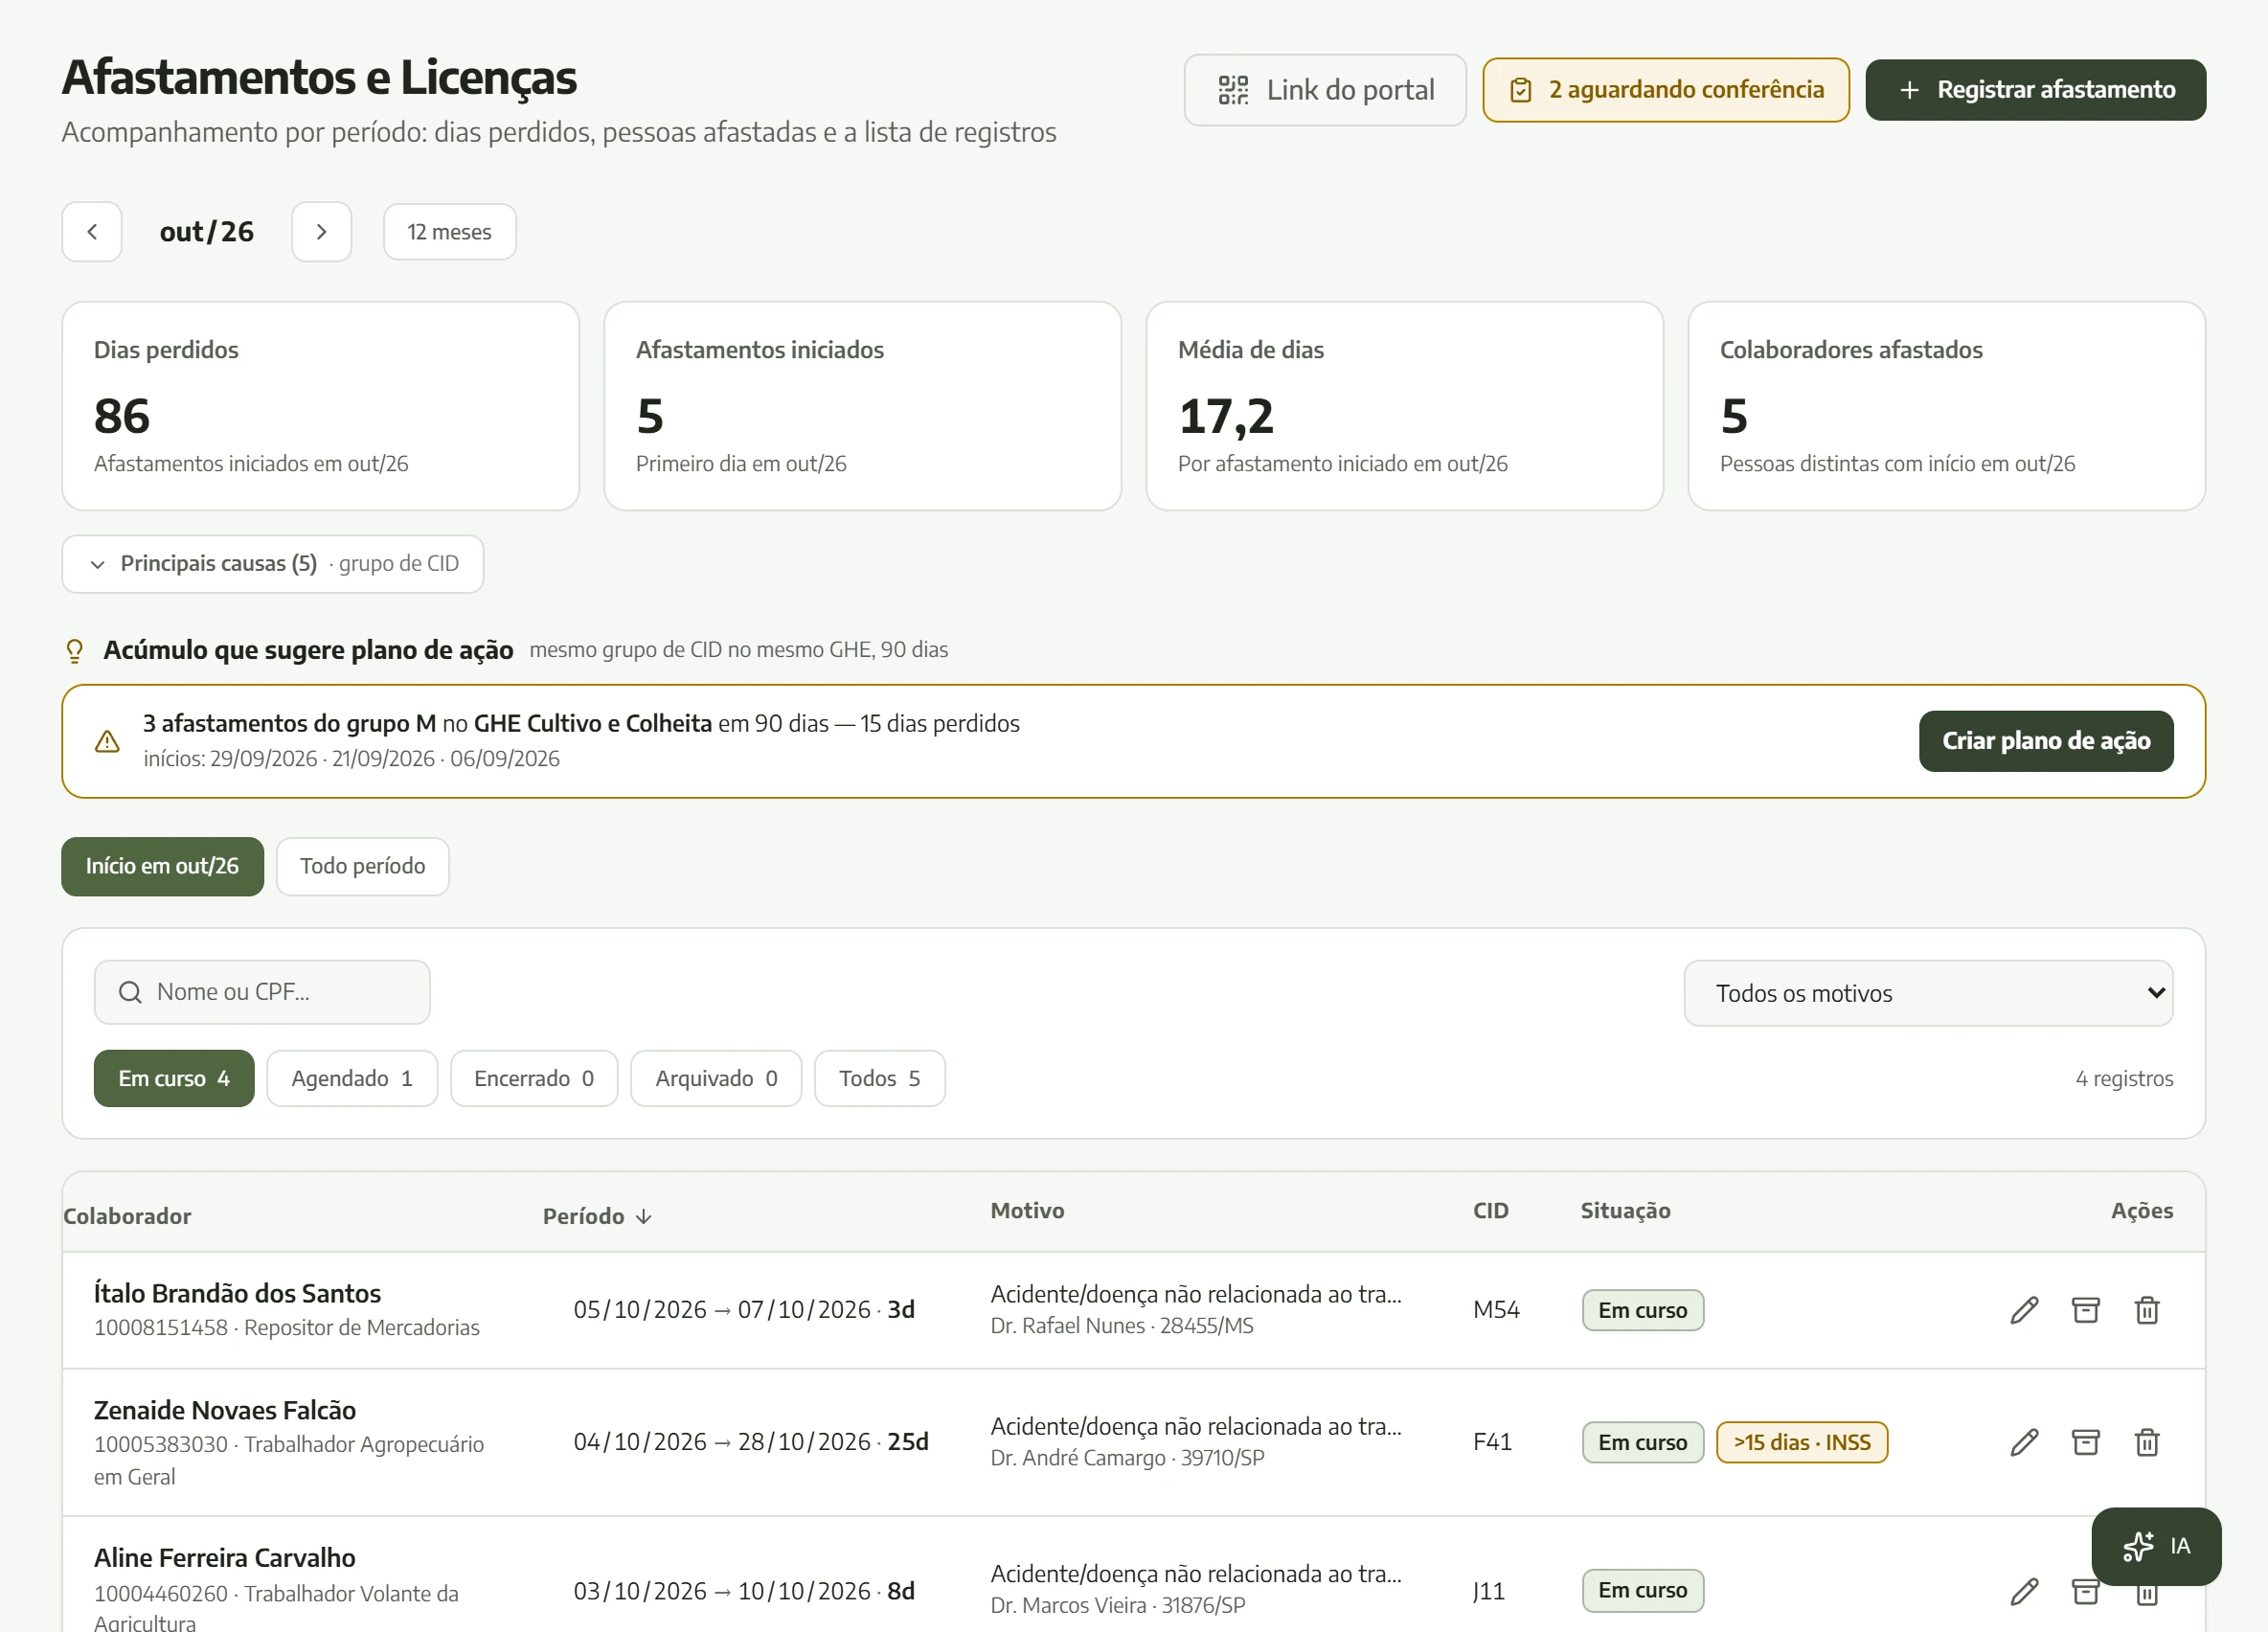The height and width of the screenshot is (1632, 2268).
Task: Click name Ítalo Brandão dos Santos
Action: [237, 1294]
